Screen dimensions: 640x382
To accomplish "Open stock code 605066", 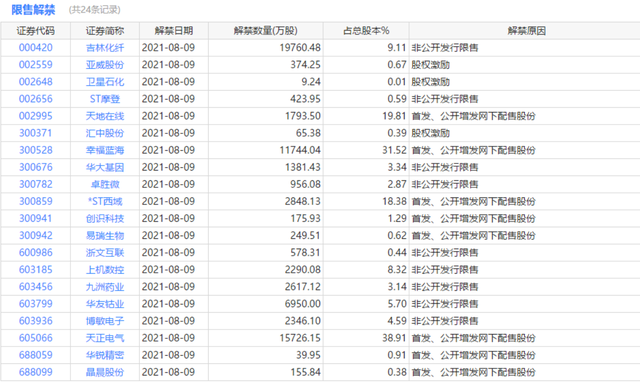I will click(x=36, y=338).
